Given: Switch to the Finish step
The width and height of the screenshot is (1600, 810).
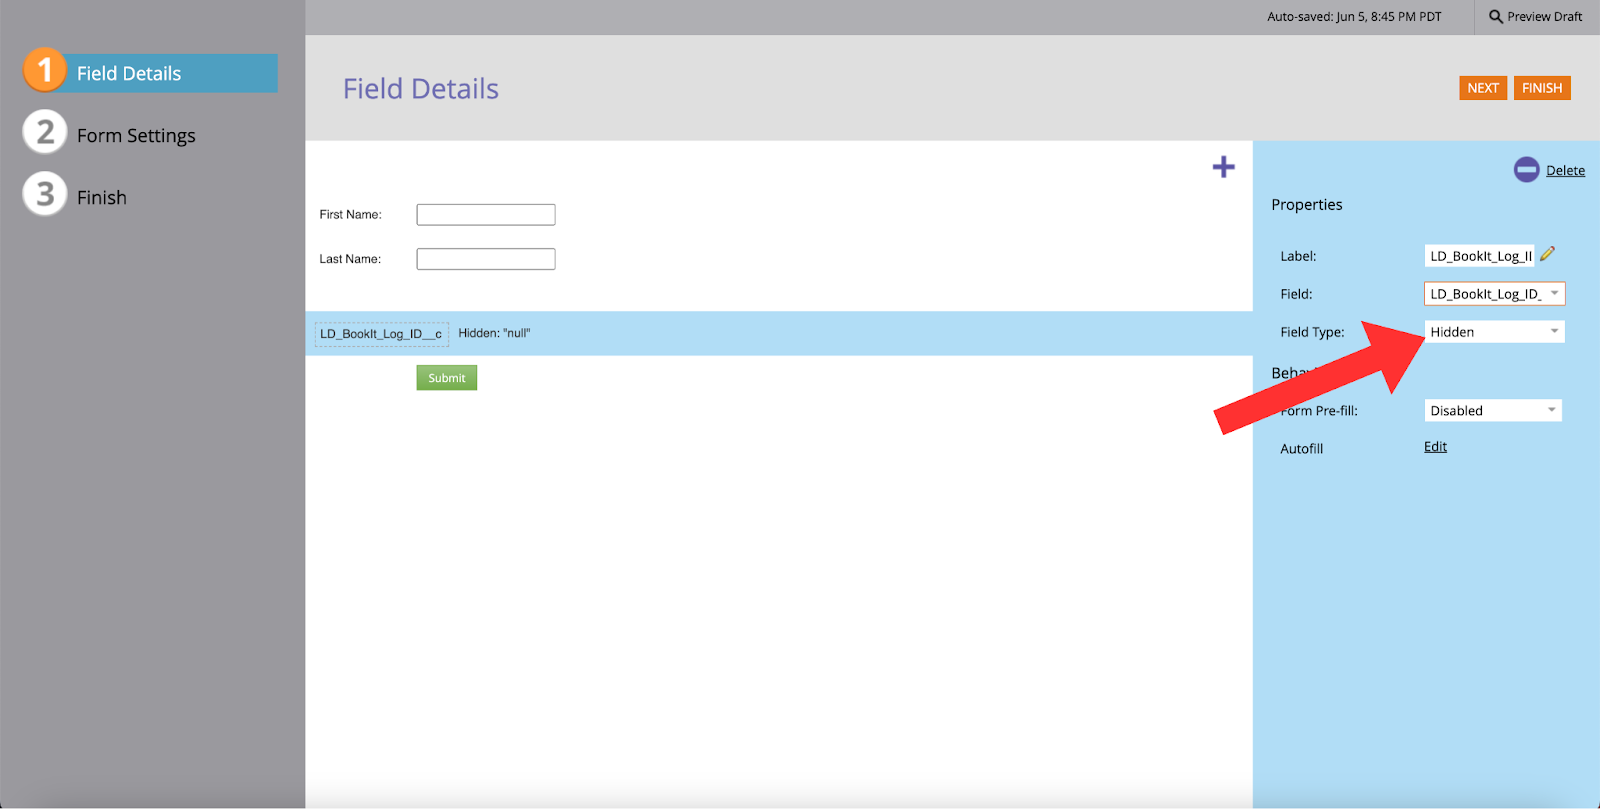Looking at the screenshot, I should pyautogui.click(x=102, y=198).
